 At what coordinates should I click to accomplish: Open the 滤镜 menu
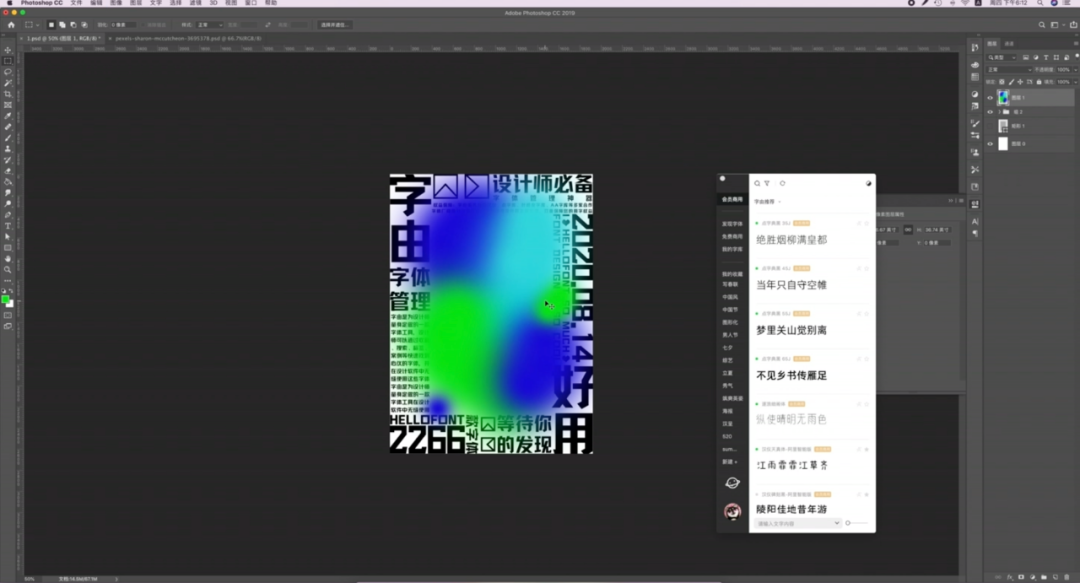(196, 3)
